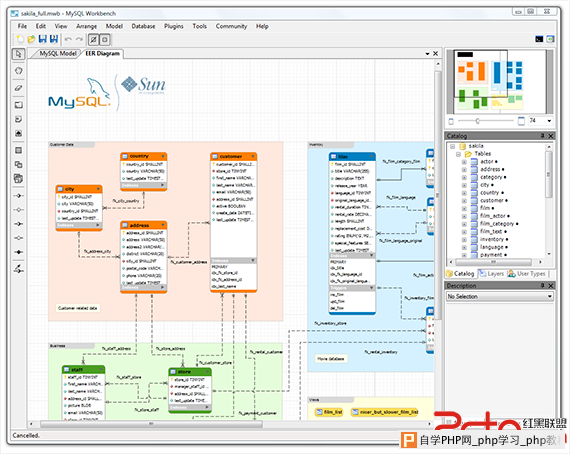Screen dimensions: 570x454
Task: Toggle the page guides display
Action: (105, 39)
